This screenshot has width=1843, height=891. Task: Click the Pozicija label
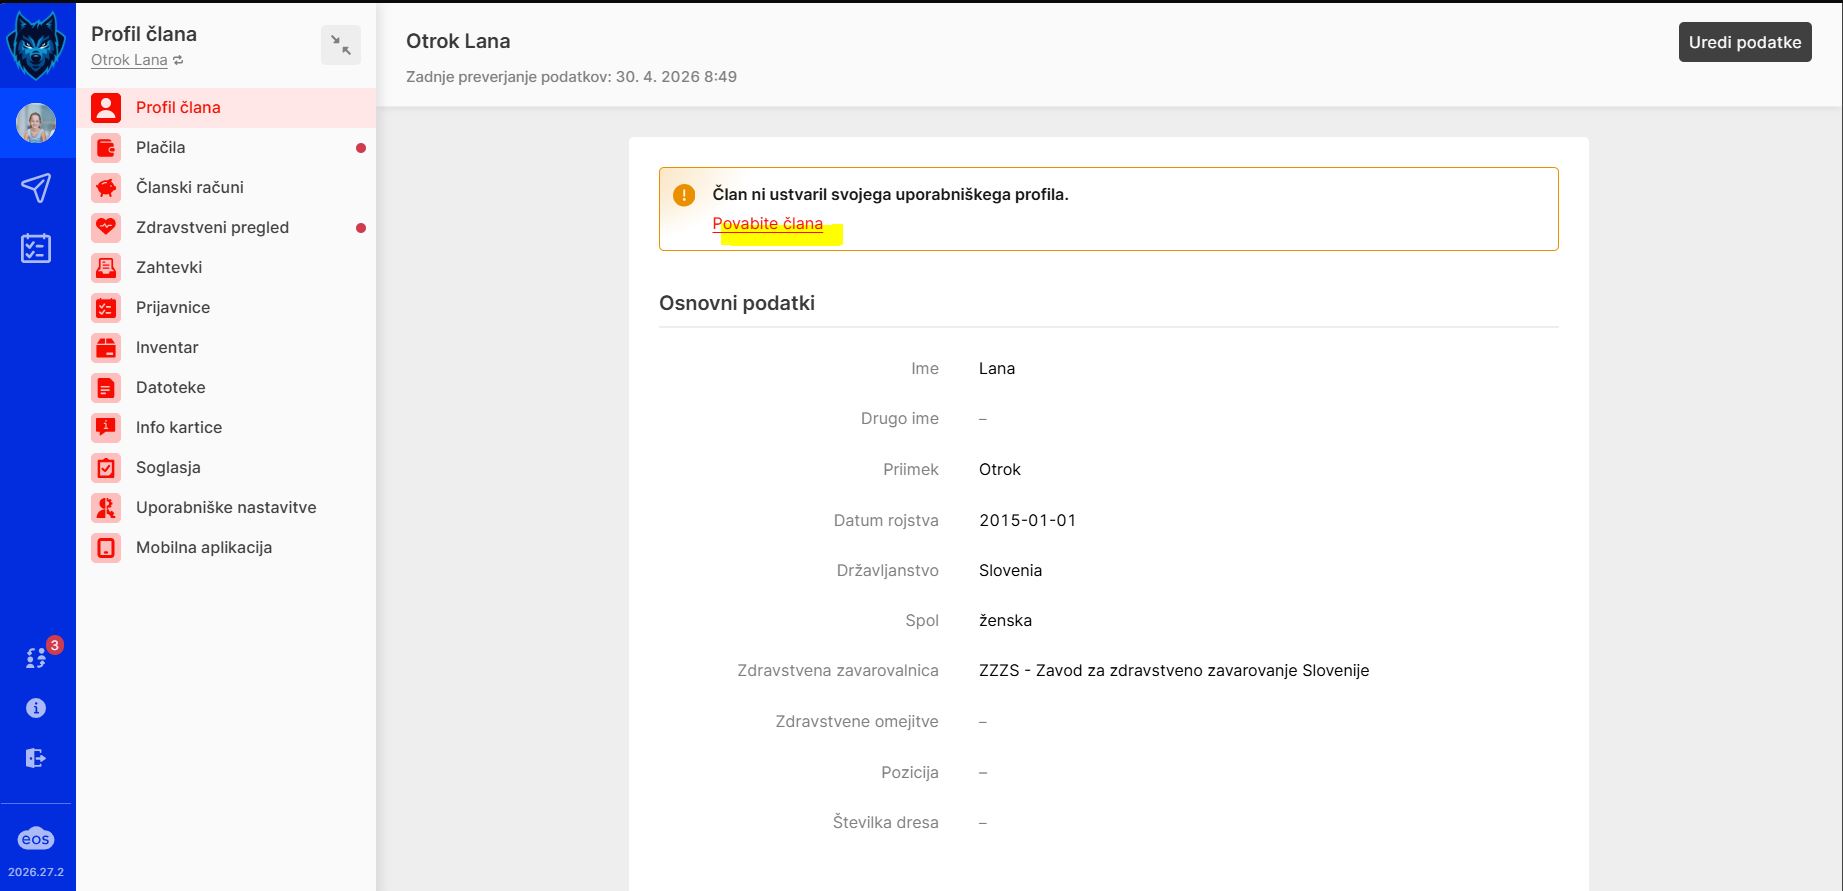pos(910,772)
